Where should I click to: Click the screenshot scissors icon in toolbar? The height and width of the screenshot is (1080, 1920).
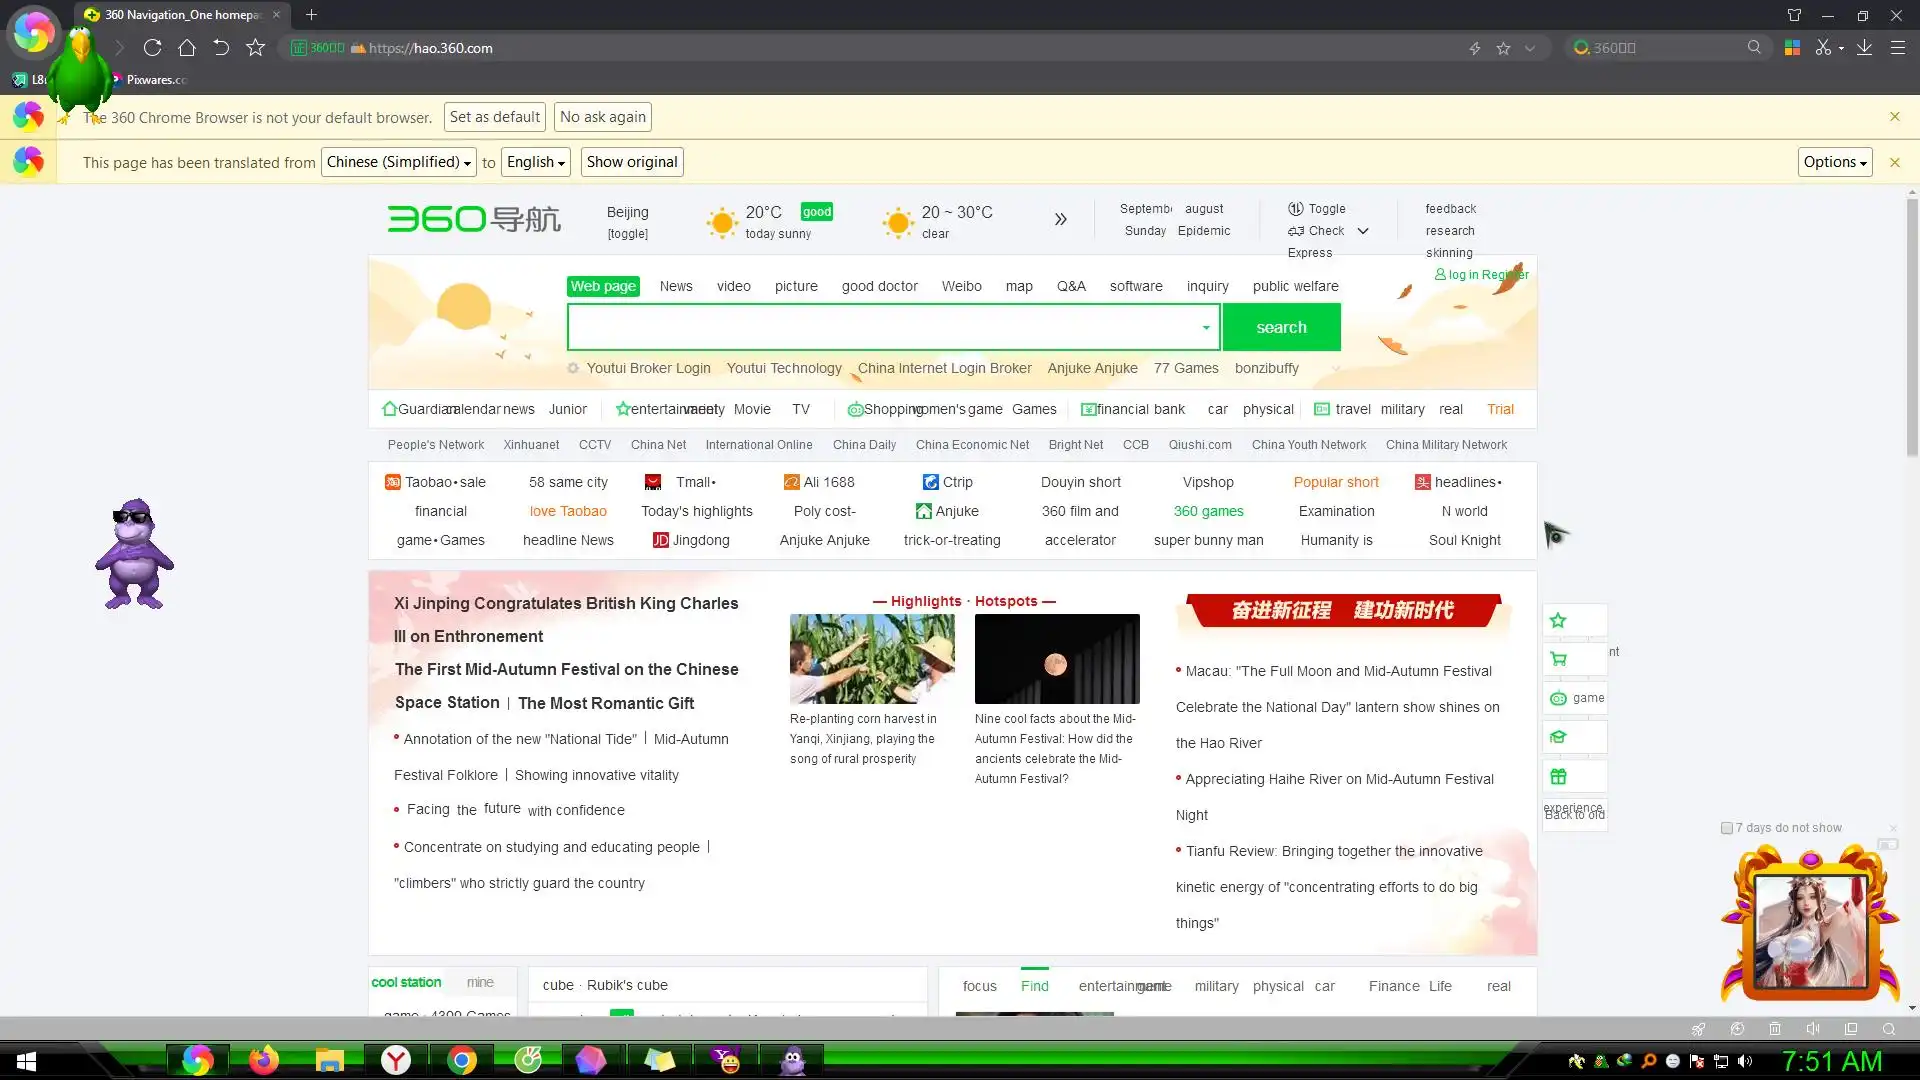(x=1823, y=48)
